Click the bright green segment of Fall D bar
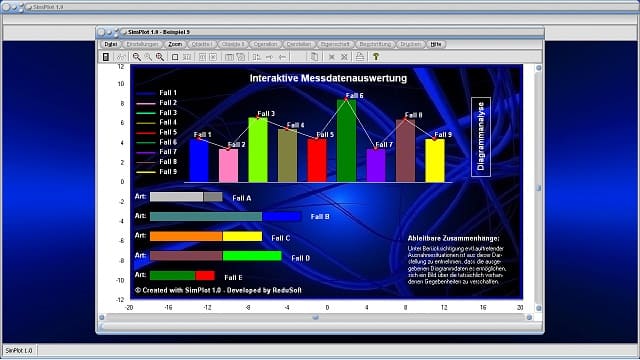This screenshot has width=640, height=360. tap(252, 256)
